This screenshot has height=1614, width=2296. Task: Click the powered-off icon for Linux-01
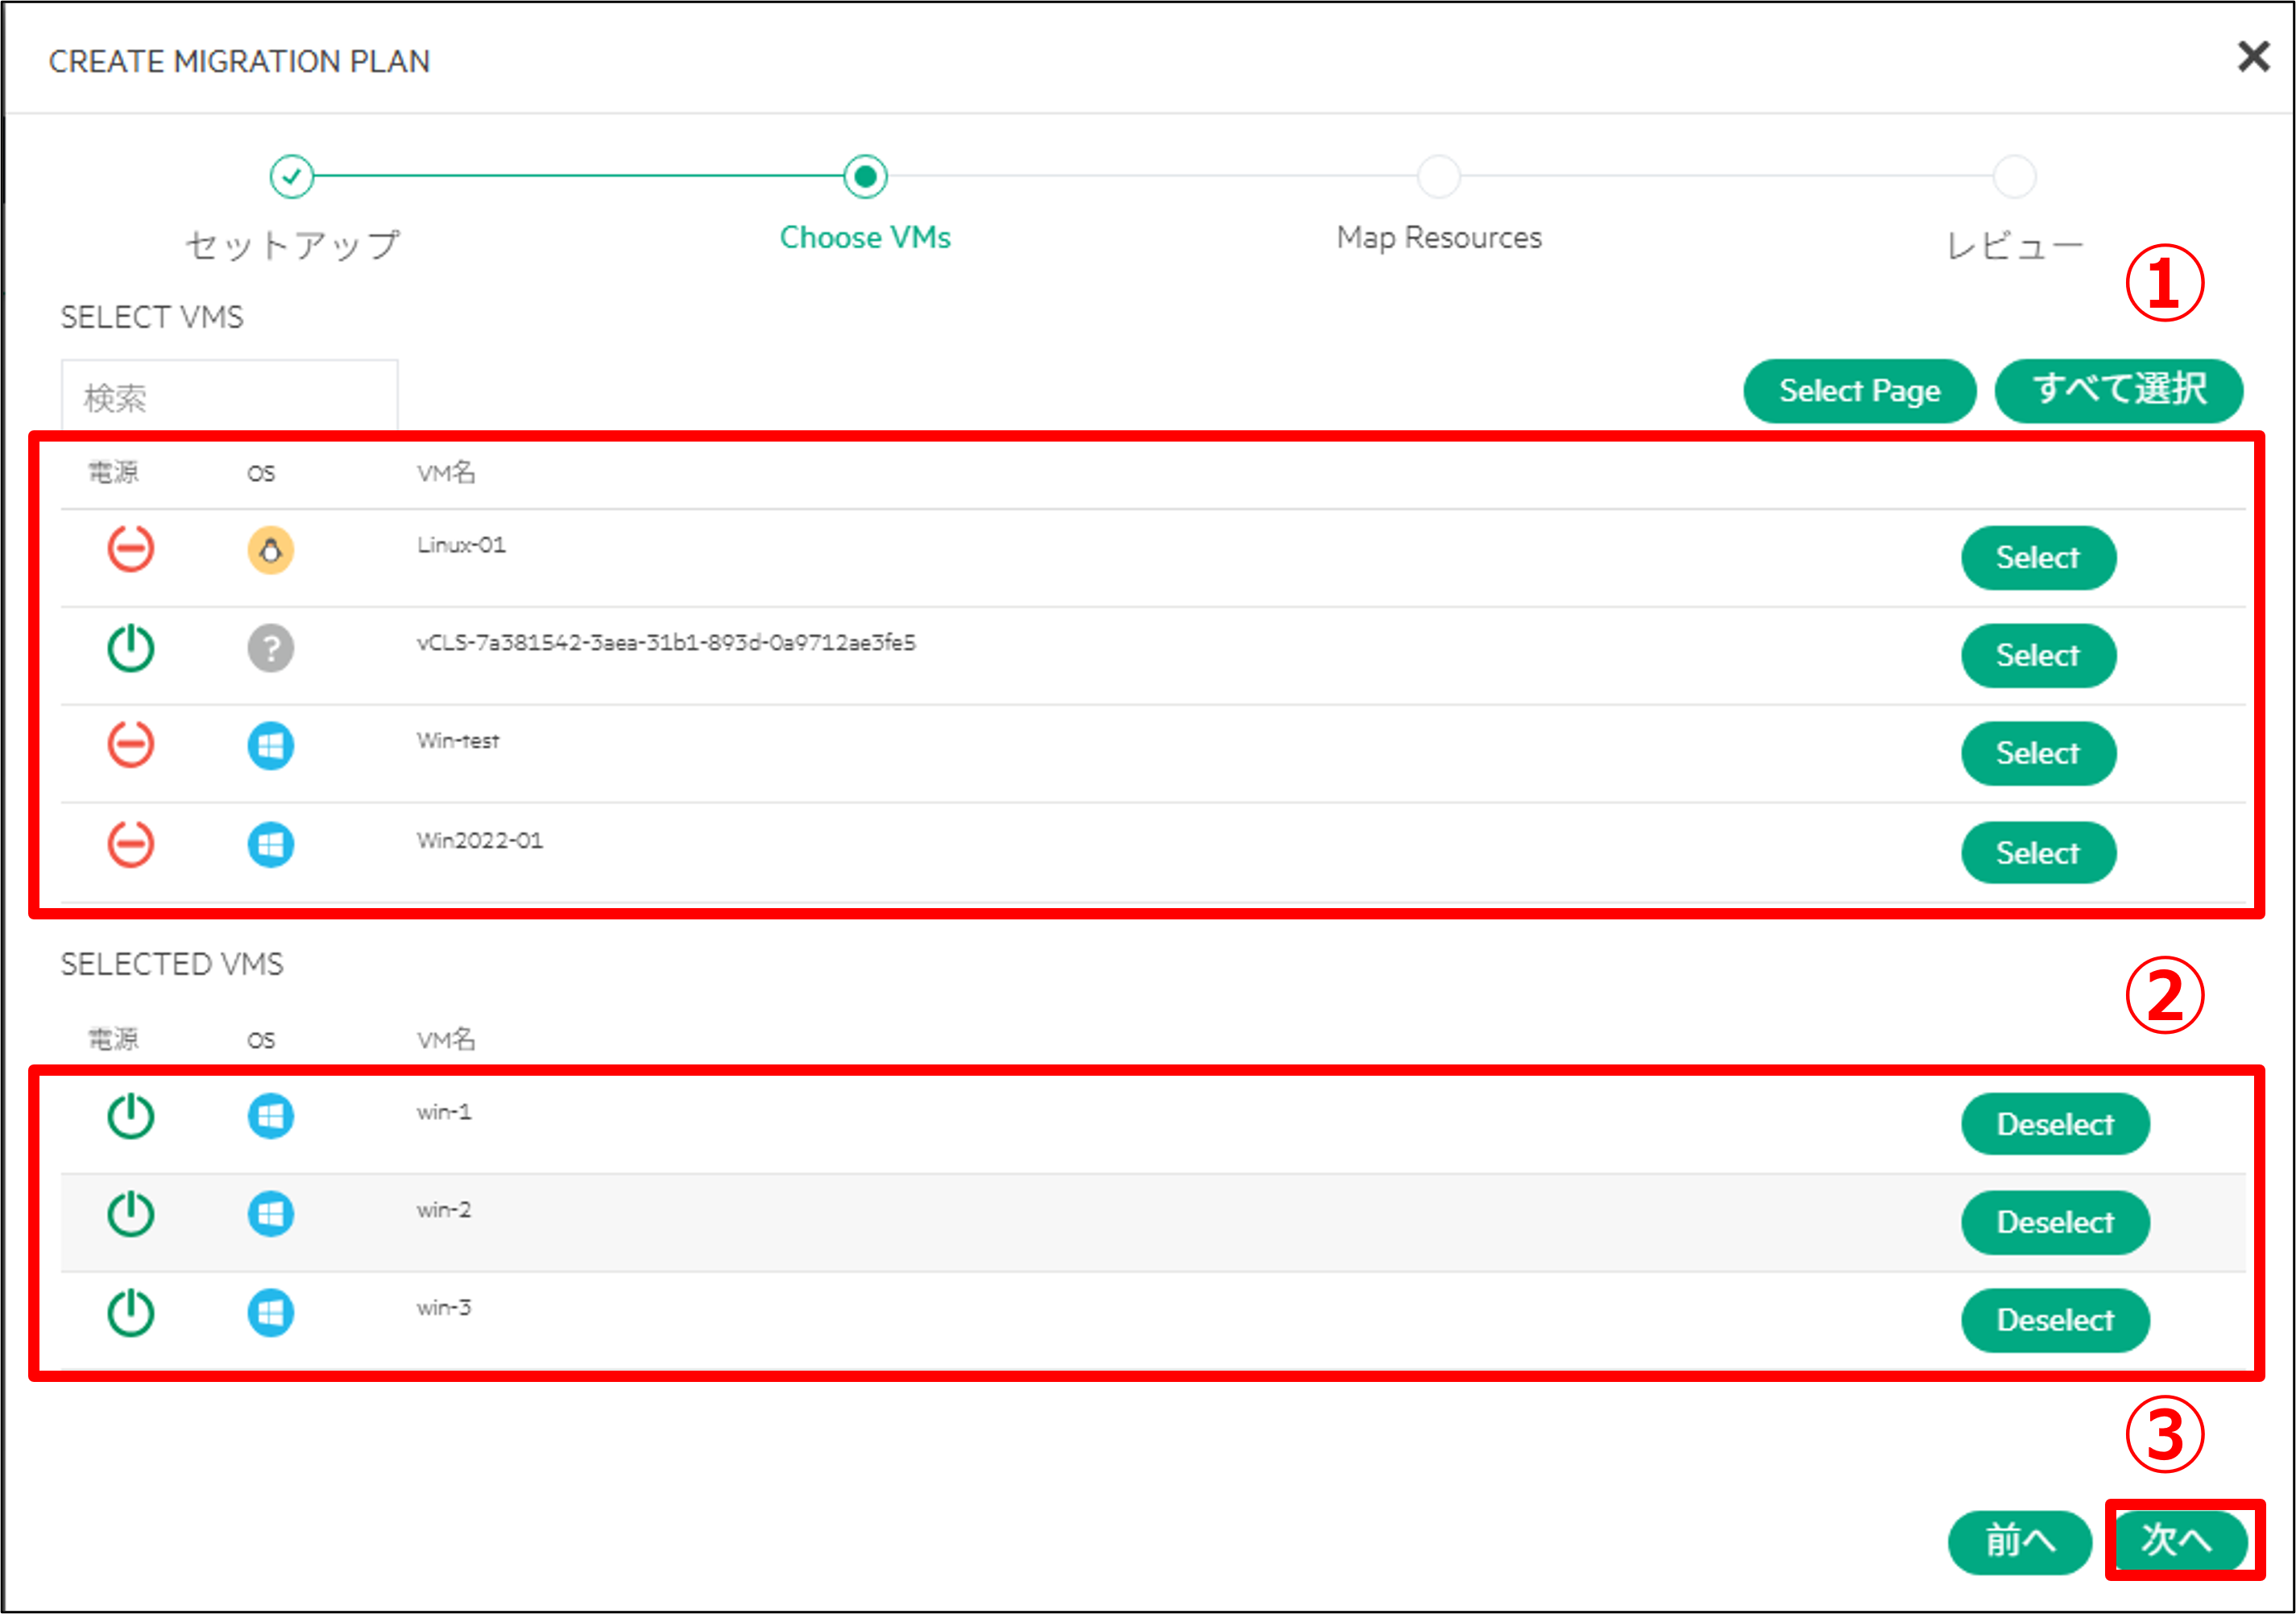pos(131,549)
